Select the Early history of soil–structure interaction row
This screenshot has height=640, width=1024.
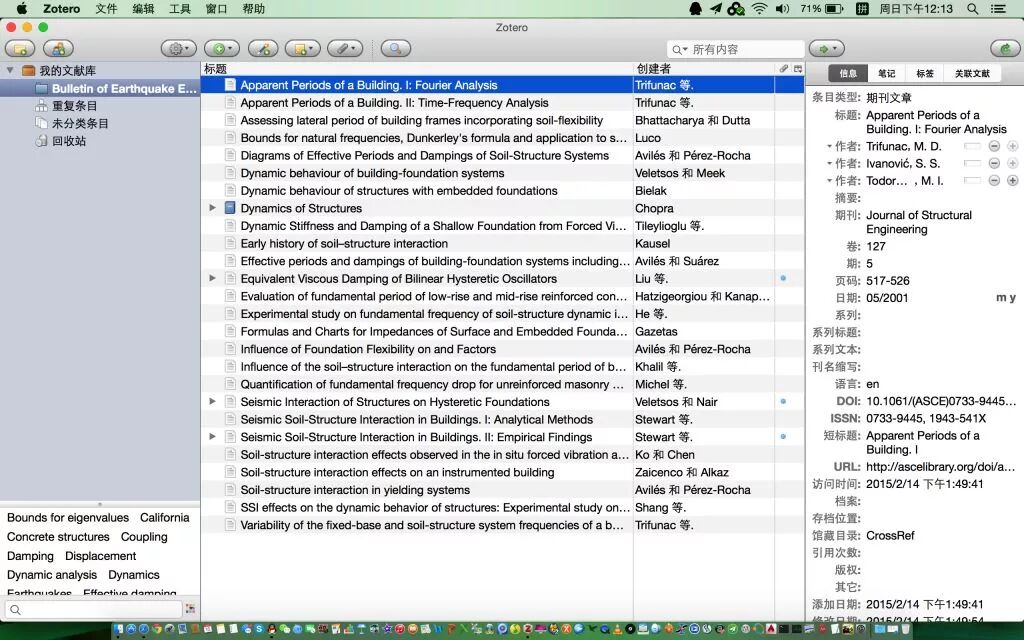pos(502,244)
